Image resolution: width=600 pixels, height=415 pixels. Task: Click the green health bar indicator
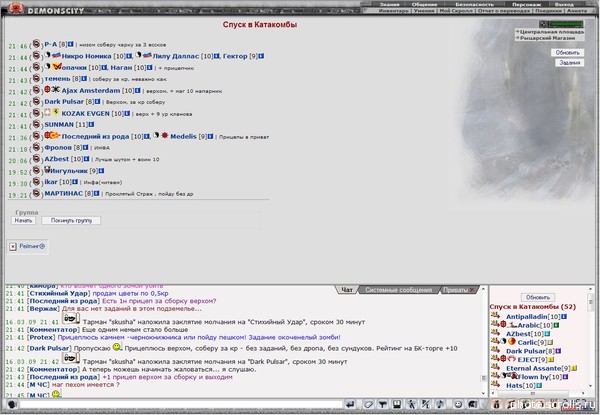tap(566, 24)
